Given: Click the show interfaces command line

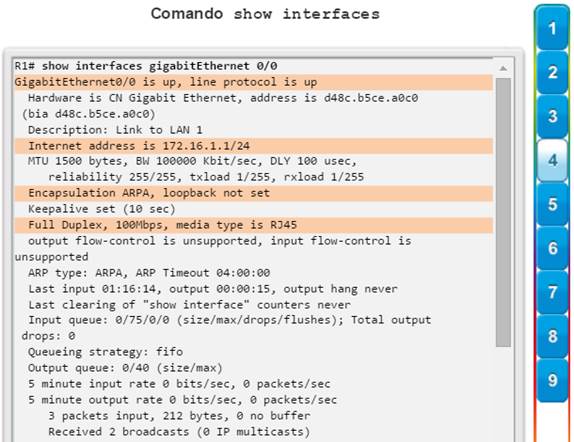Looking at the screenshot, I should [x=146, y=66].
